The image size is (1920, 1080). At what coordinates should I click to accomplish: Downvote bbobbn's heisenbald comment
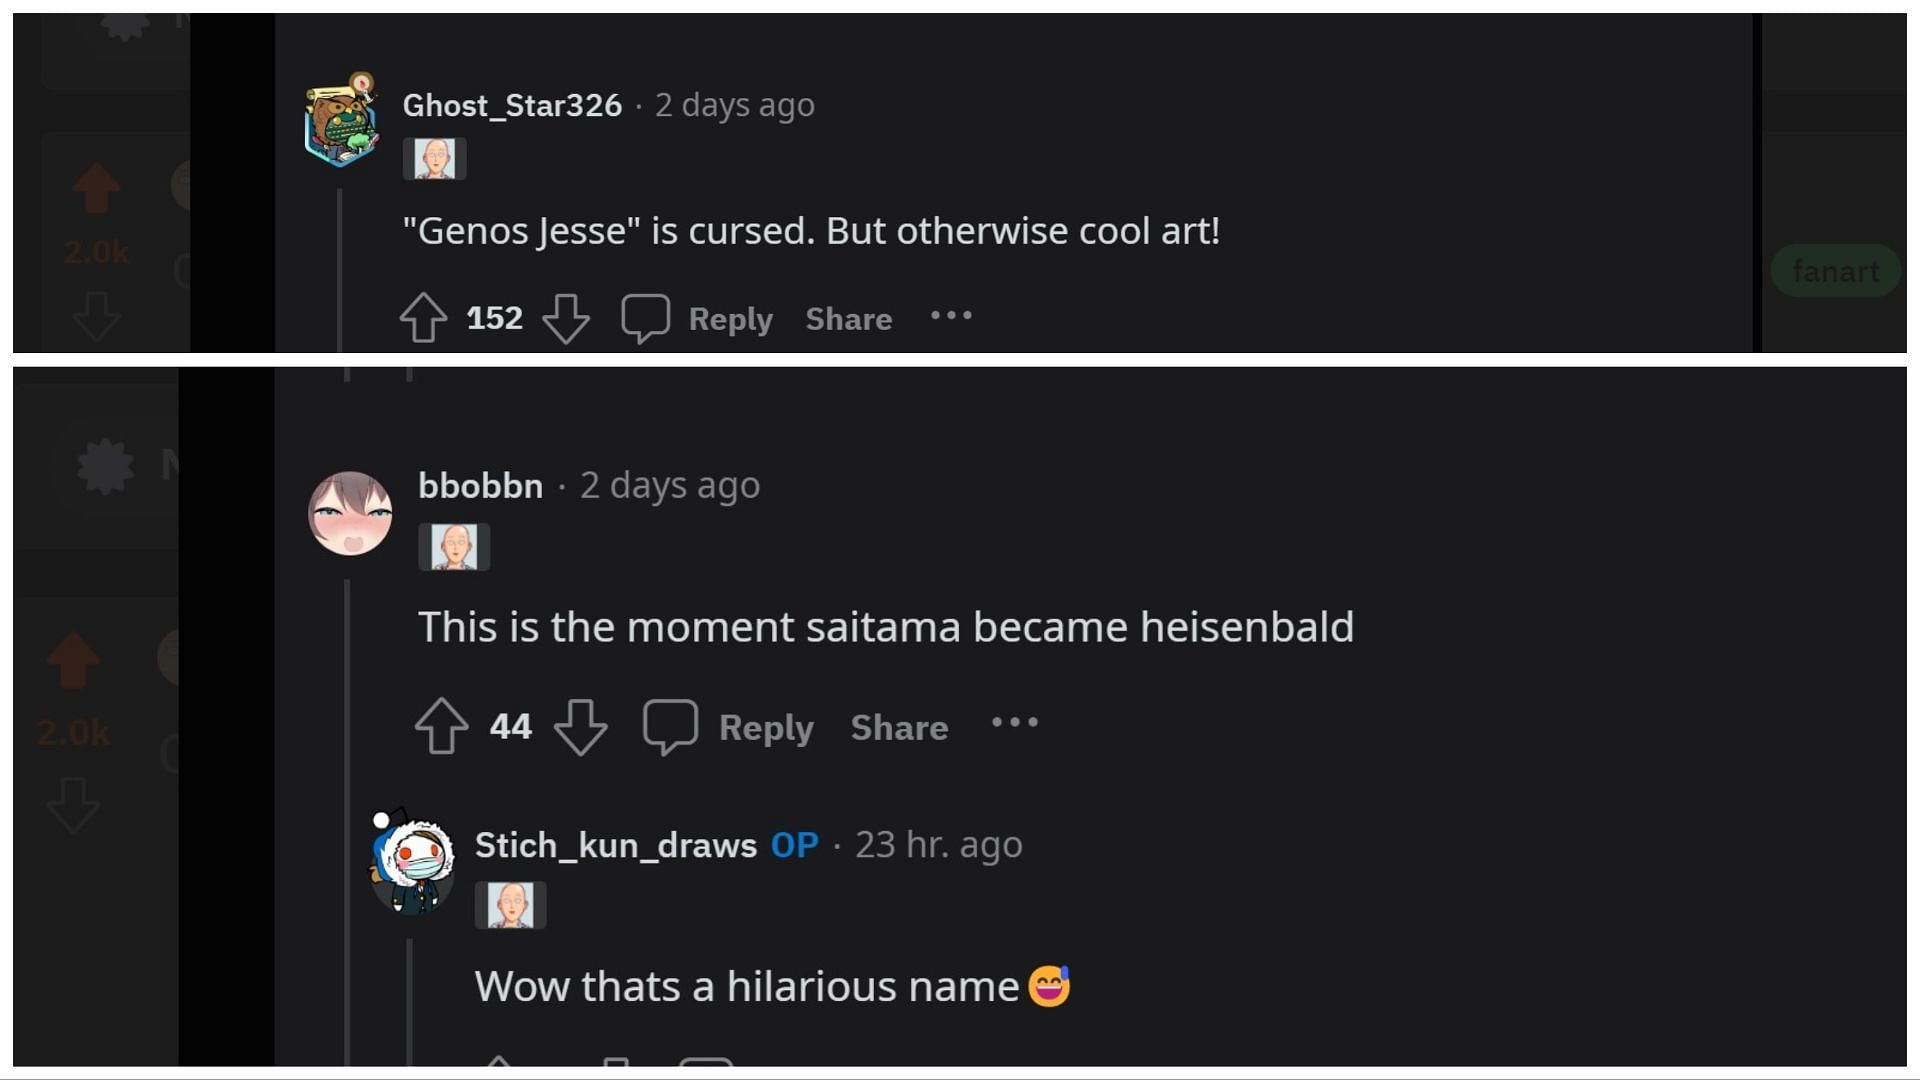tap(580, 726)
